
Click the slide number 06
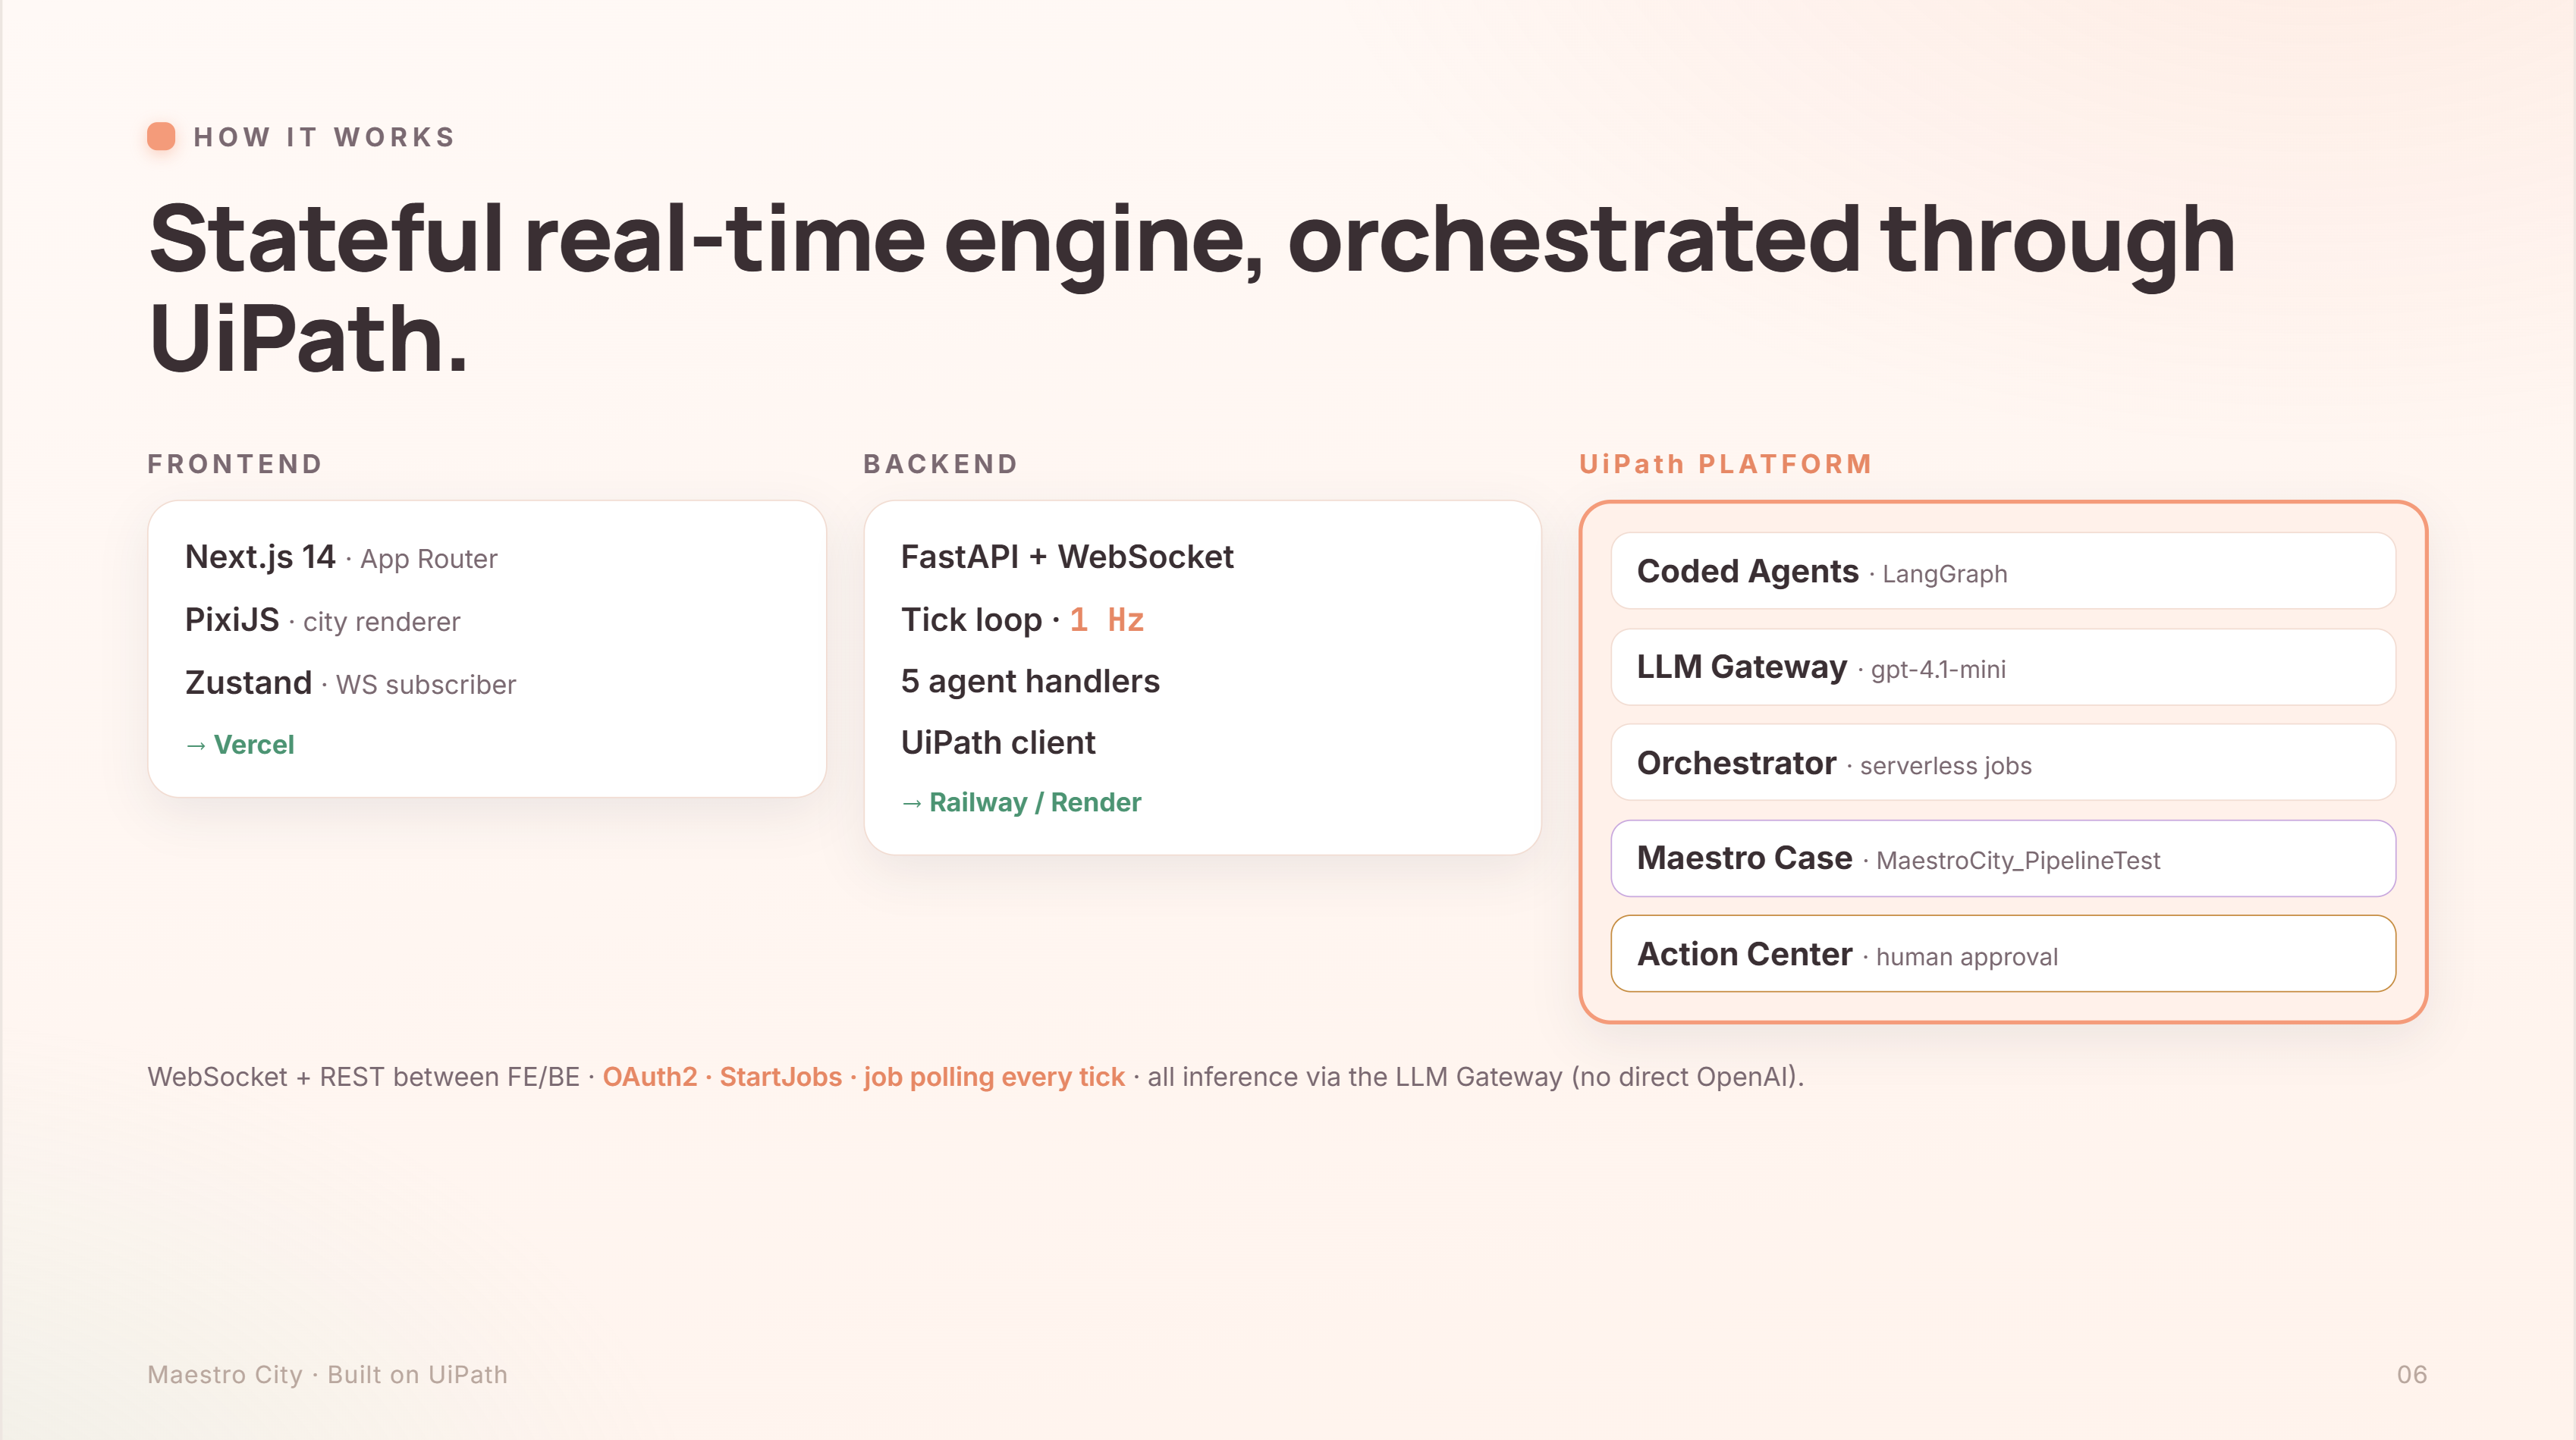tap(2412, 1375)
